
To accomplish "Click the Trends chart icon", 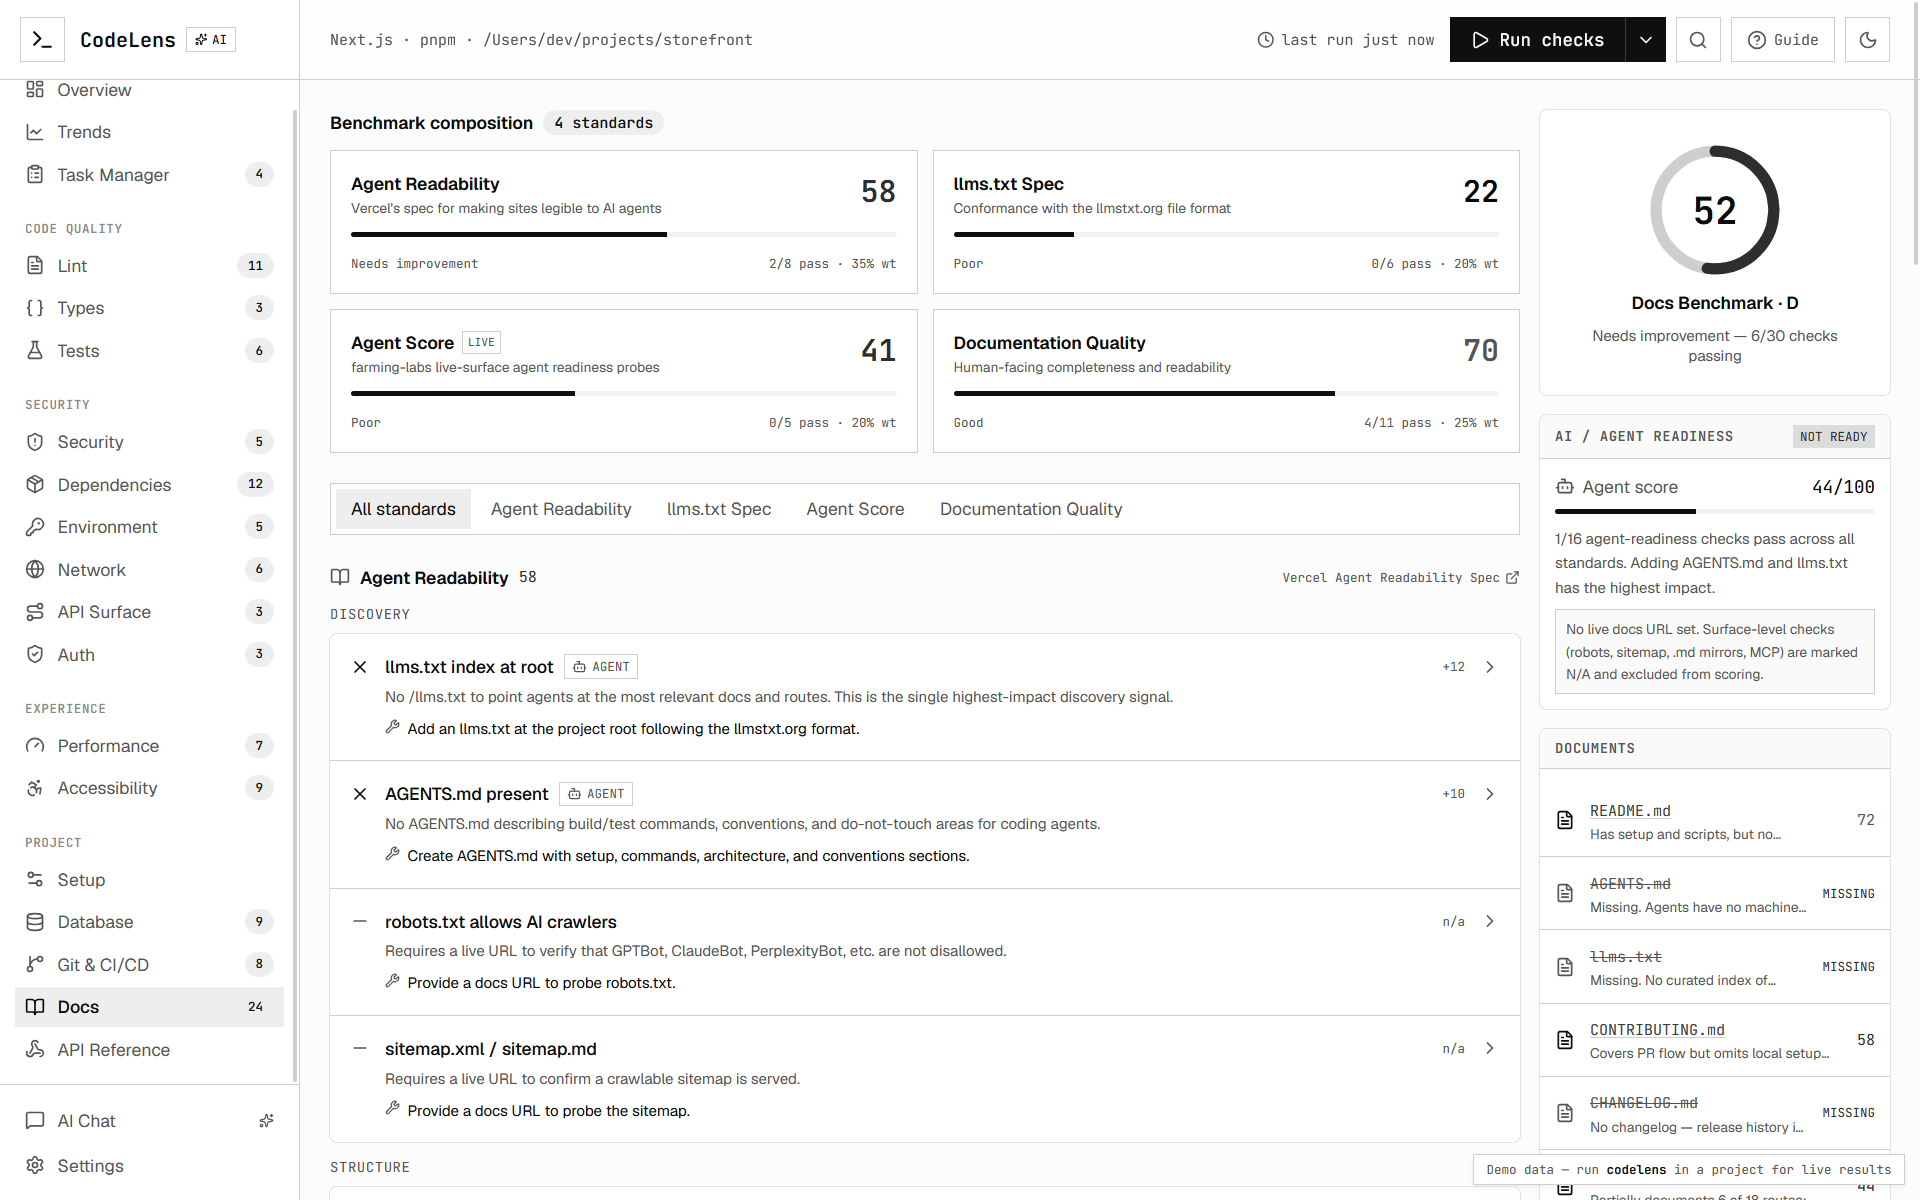I will pos(35,132).
